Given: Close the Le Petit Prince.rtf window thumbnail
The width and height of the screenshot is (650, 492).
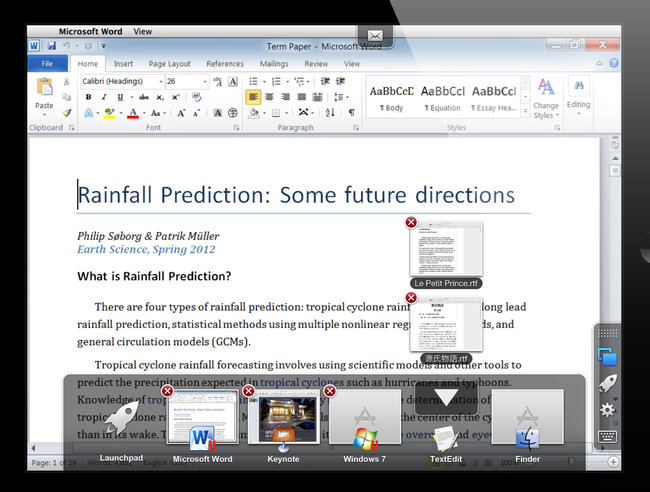Looking at the screenshot, I should [x=411, y=223].
